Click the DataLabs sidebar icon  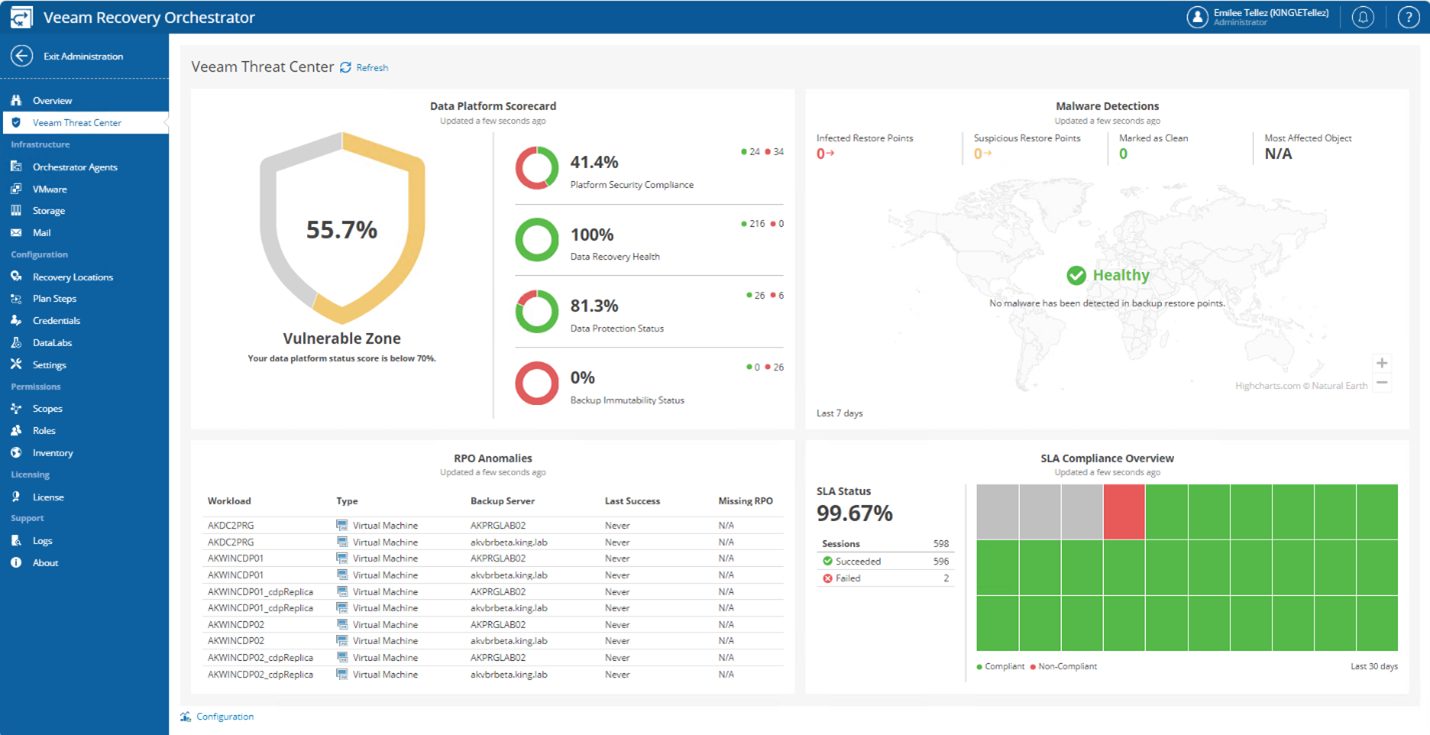click(x=16, y=342)
